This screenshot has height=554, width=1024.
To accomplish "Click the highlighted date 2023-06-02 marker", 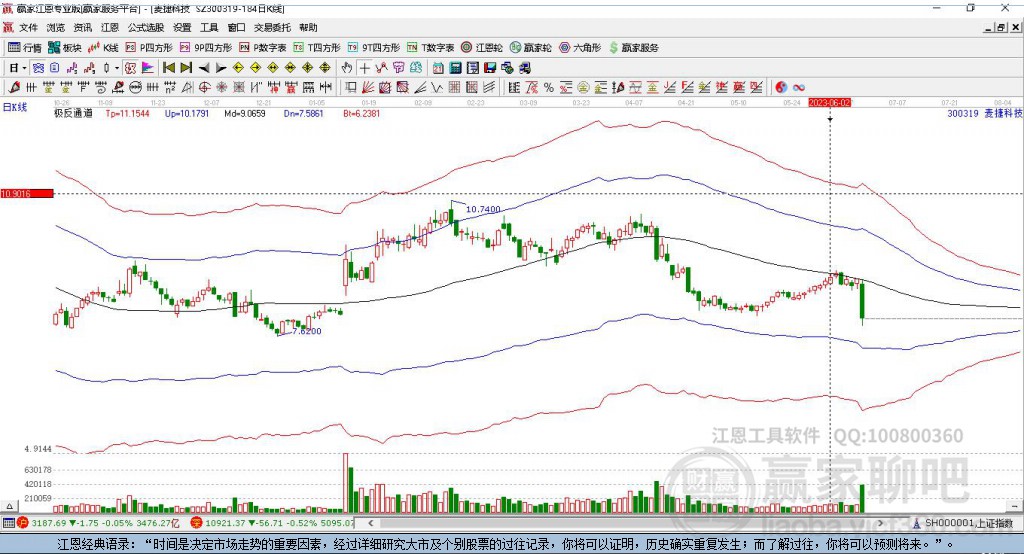I will point(829,103).
